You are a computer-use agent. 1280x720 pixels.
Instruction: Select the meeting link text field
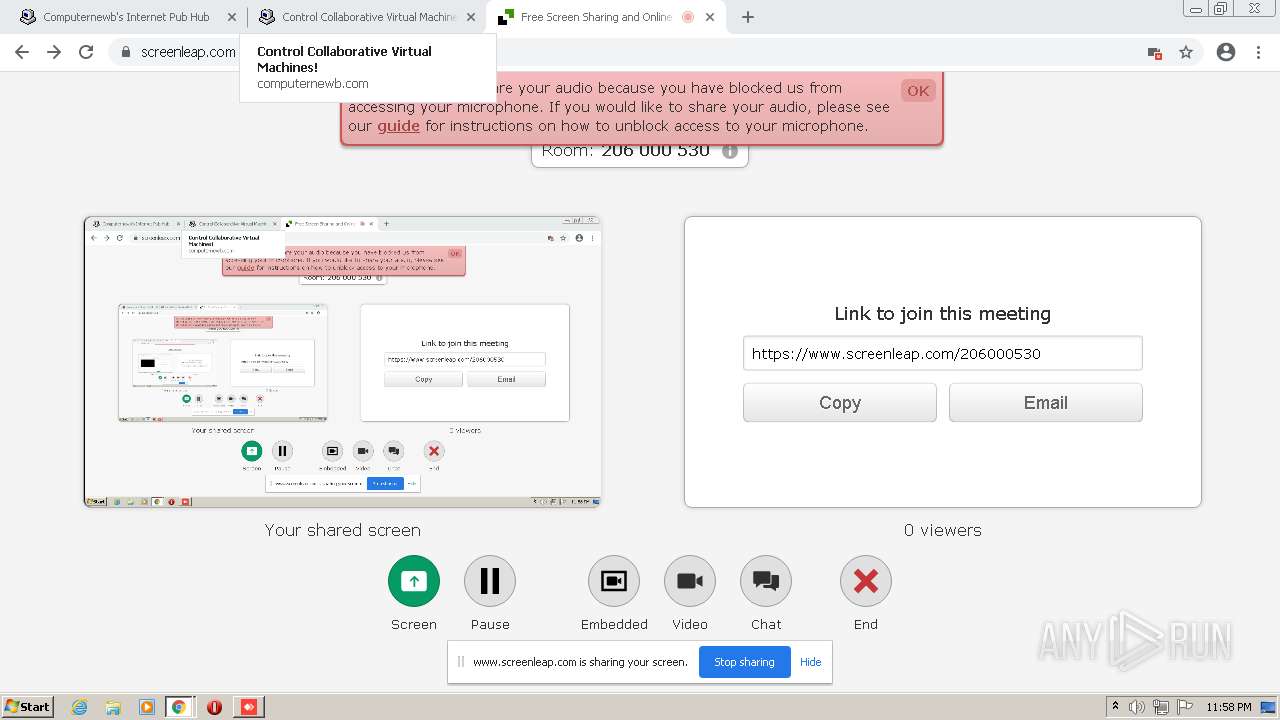point(942,353)
